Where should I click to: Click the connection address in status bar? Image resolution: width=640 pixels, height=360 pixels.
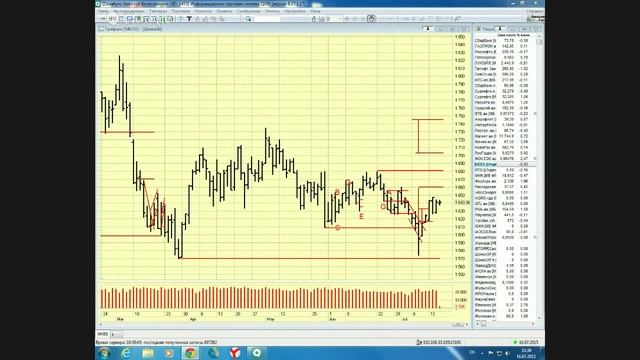439,342
